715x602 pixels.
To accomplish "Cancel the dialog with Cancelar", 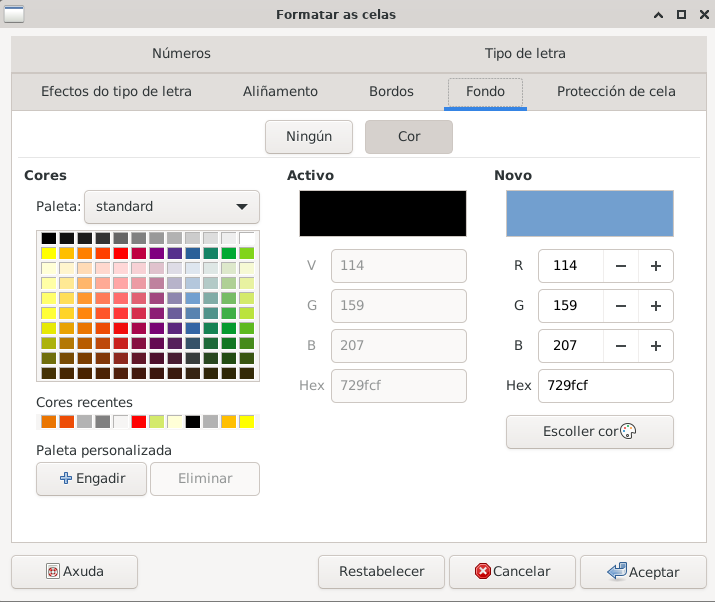I will coord(512,571).
